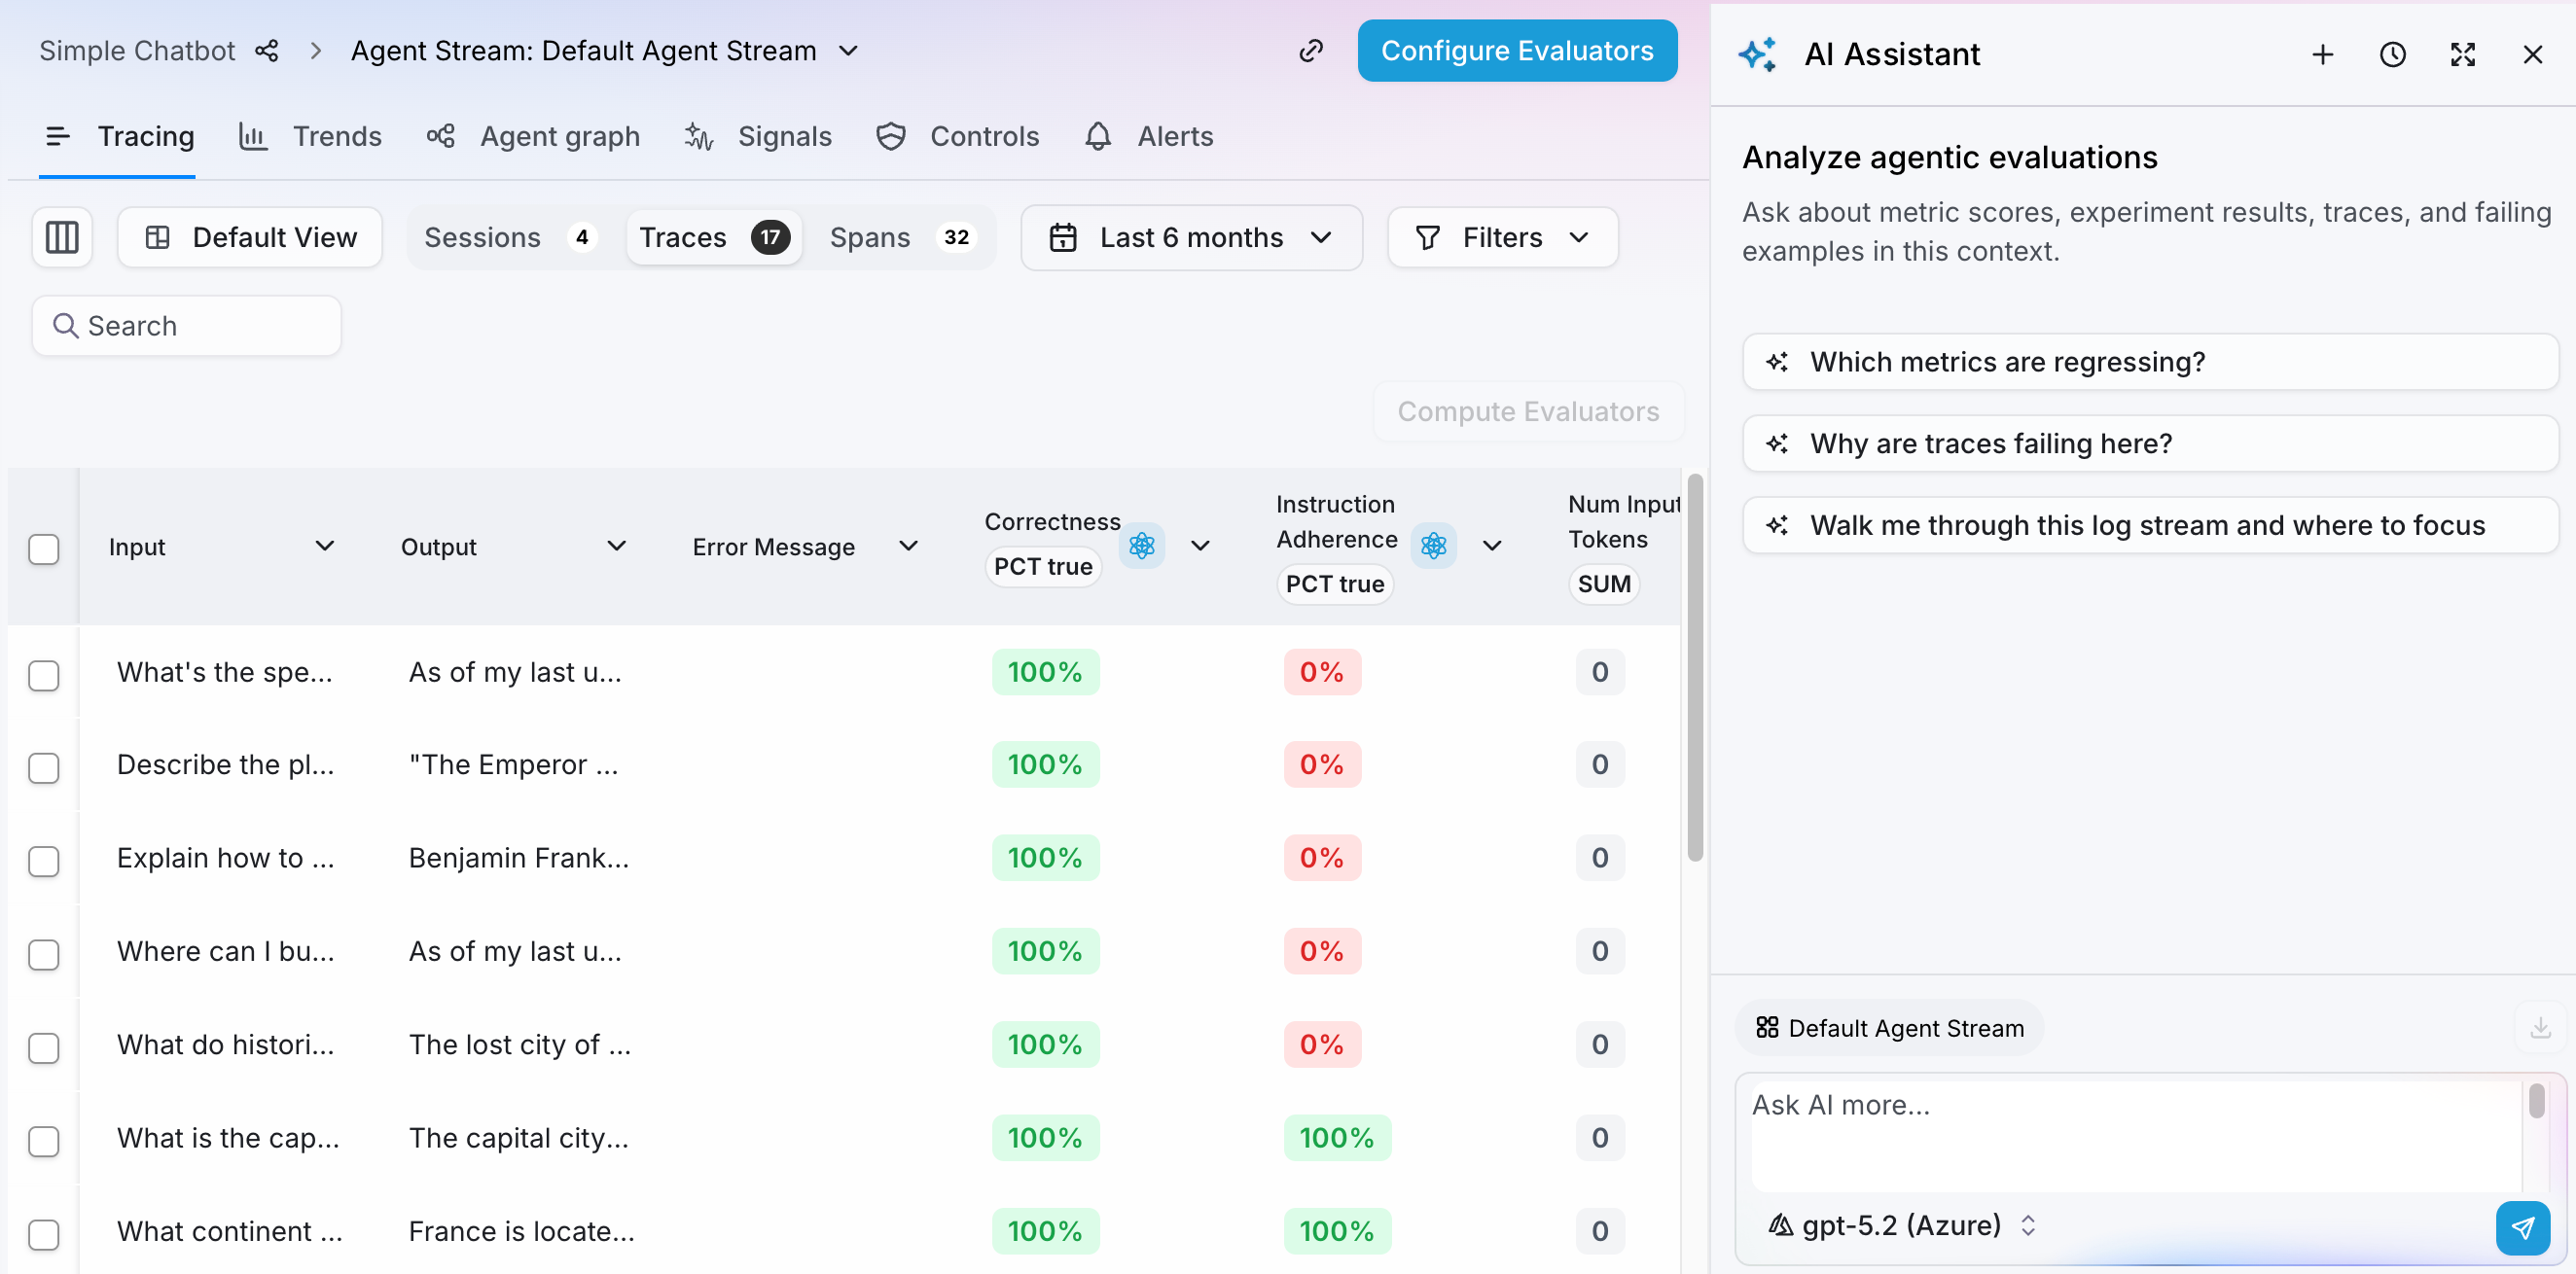This screenshot has height=1274, width=2576.
Task: Open the Correctness column chevron menu
Action: coord(1200,546)
